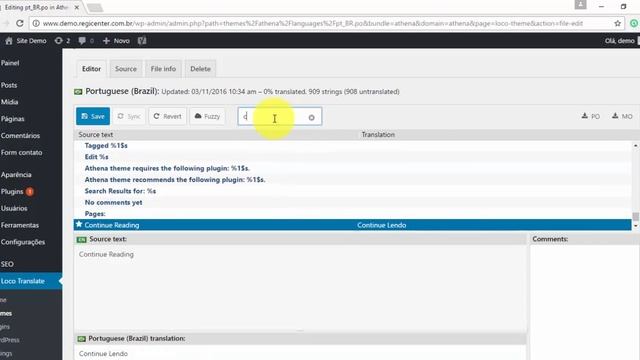Image resolution: width=640 pixels, height=360 pixels.
Task: Select the 'Athena theme requires the following plugin' row
Action: click(353, 168)
